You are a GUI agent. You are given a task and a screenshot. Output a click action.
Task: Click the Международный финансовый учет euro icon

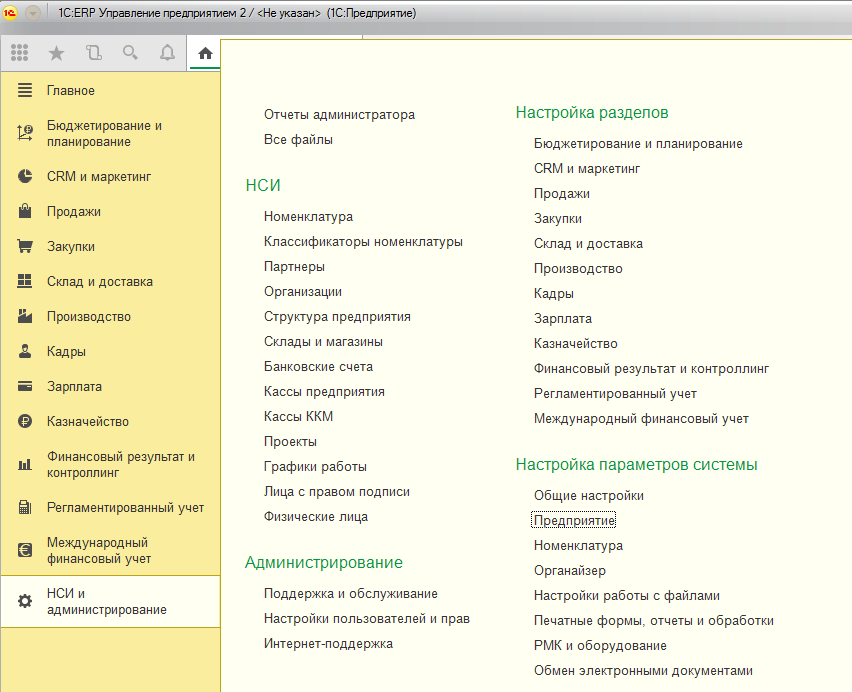pyautogui.click(x=25, y=550)
